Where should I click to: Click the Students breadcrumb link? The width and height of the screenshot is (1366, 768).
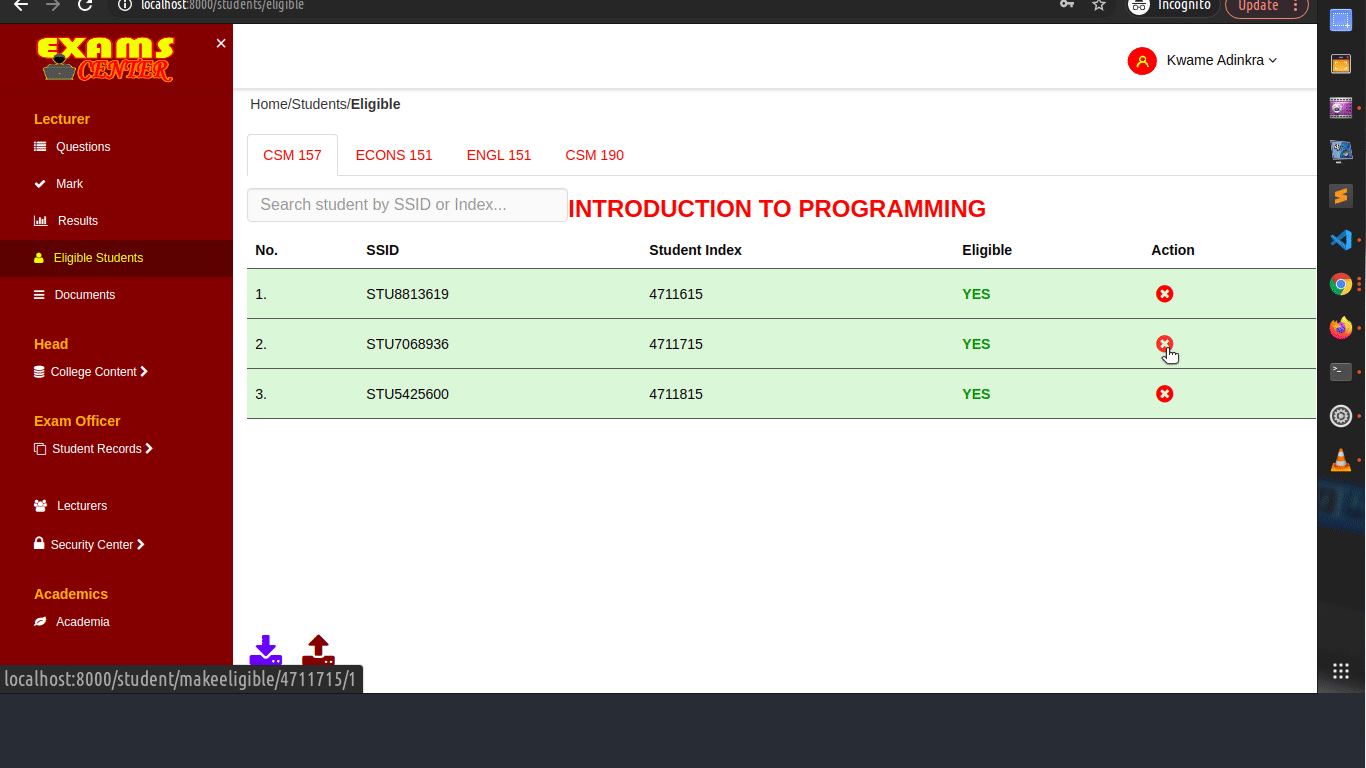tap(319, 104)
